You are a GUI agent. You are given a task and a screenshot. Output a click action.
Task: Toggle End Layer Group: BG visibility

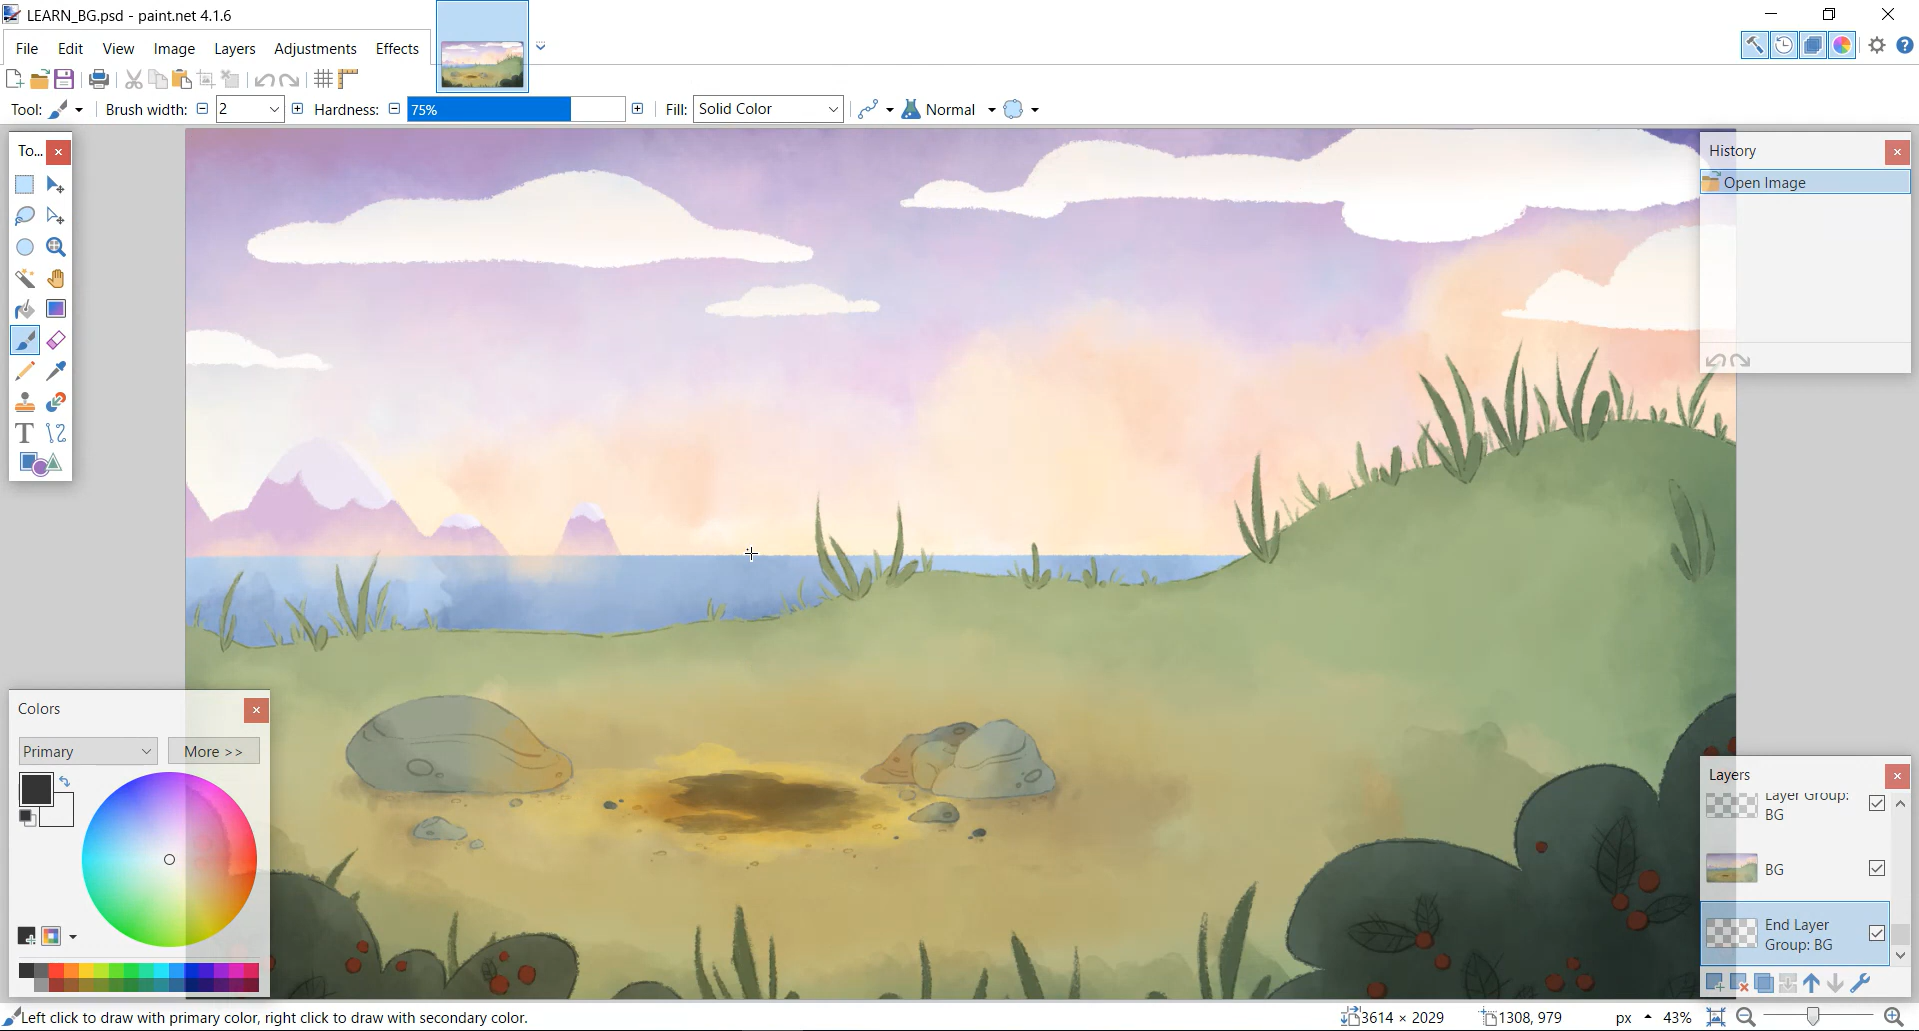(x=1876, y=933)
